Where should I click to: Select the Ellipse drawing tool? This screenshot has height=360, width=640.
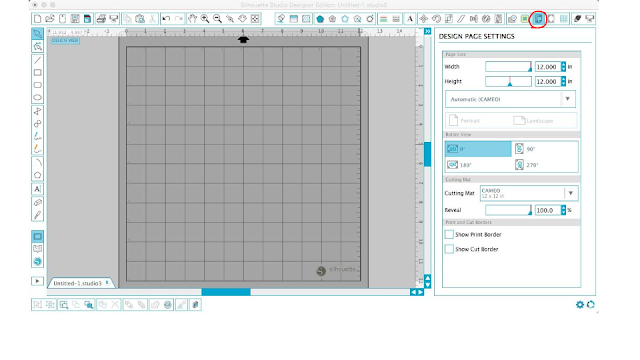pos(37,98)
